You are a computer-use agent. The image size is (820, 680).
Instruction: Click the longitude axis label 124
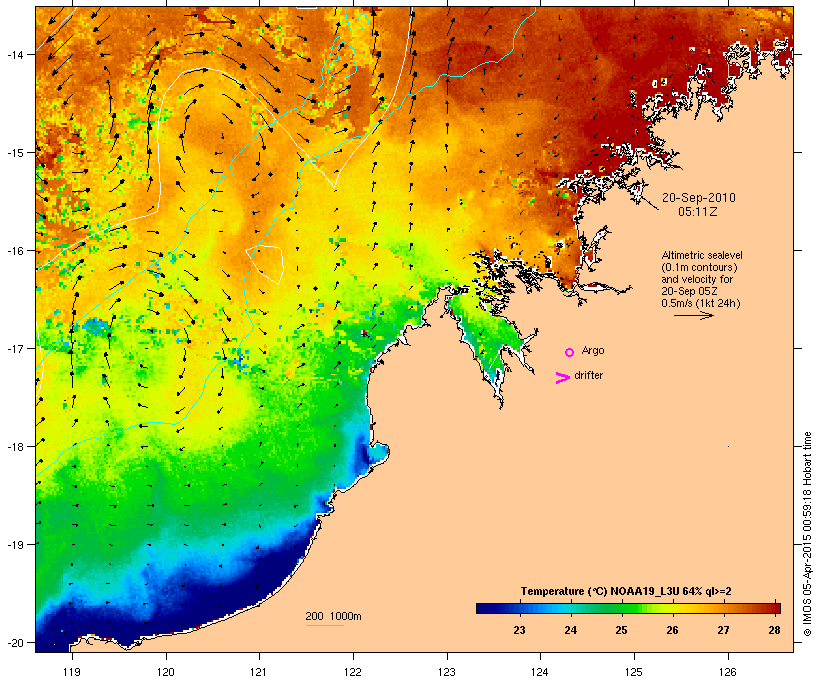[540, 672]
